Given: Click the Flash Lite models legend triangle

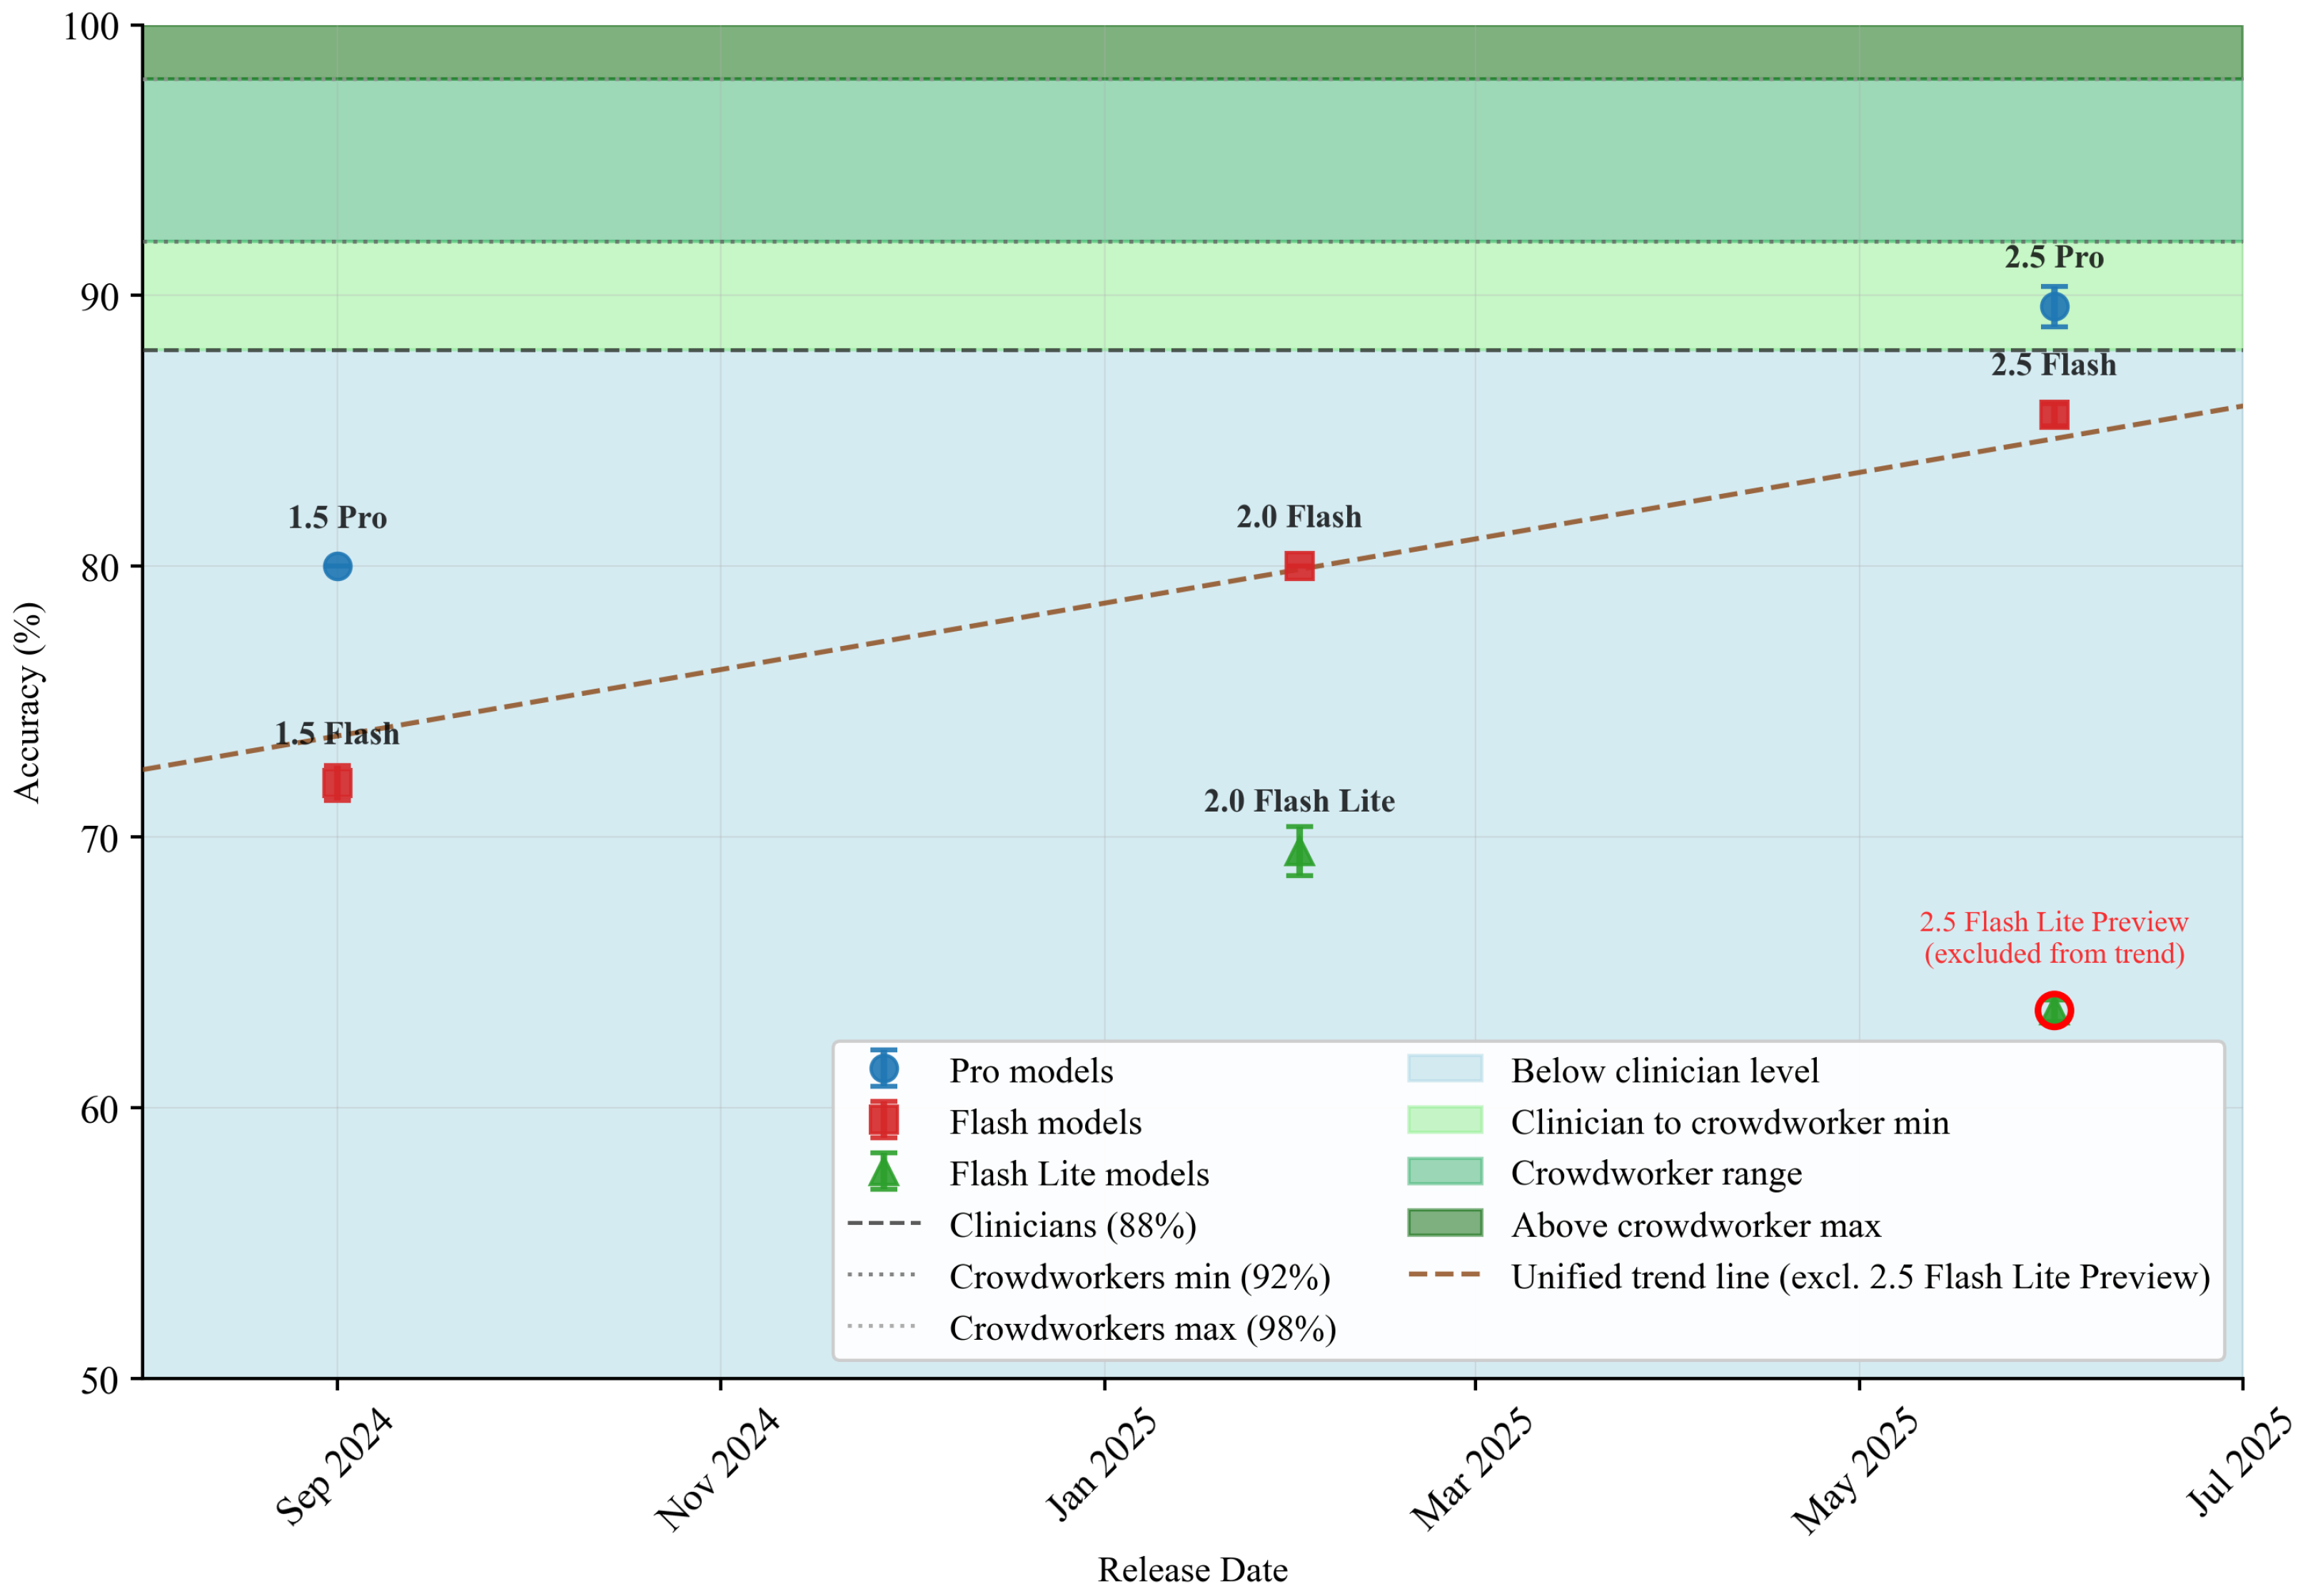Looking at the screenshot, I should pyautogui.click(x=883, y=1173).
